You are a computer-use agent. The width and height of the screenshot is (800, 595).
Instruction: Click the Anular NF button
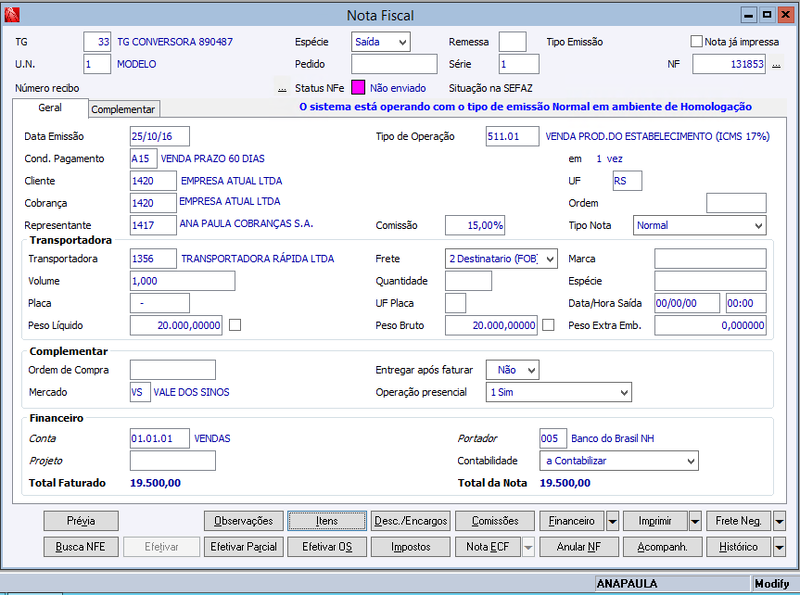point(579,547)
